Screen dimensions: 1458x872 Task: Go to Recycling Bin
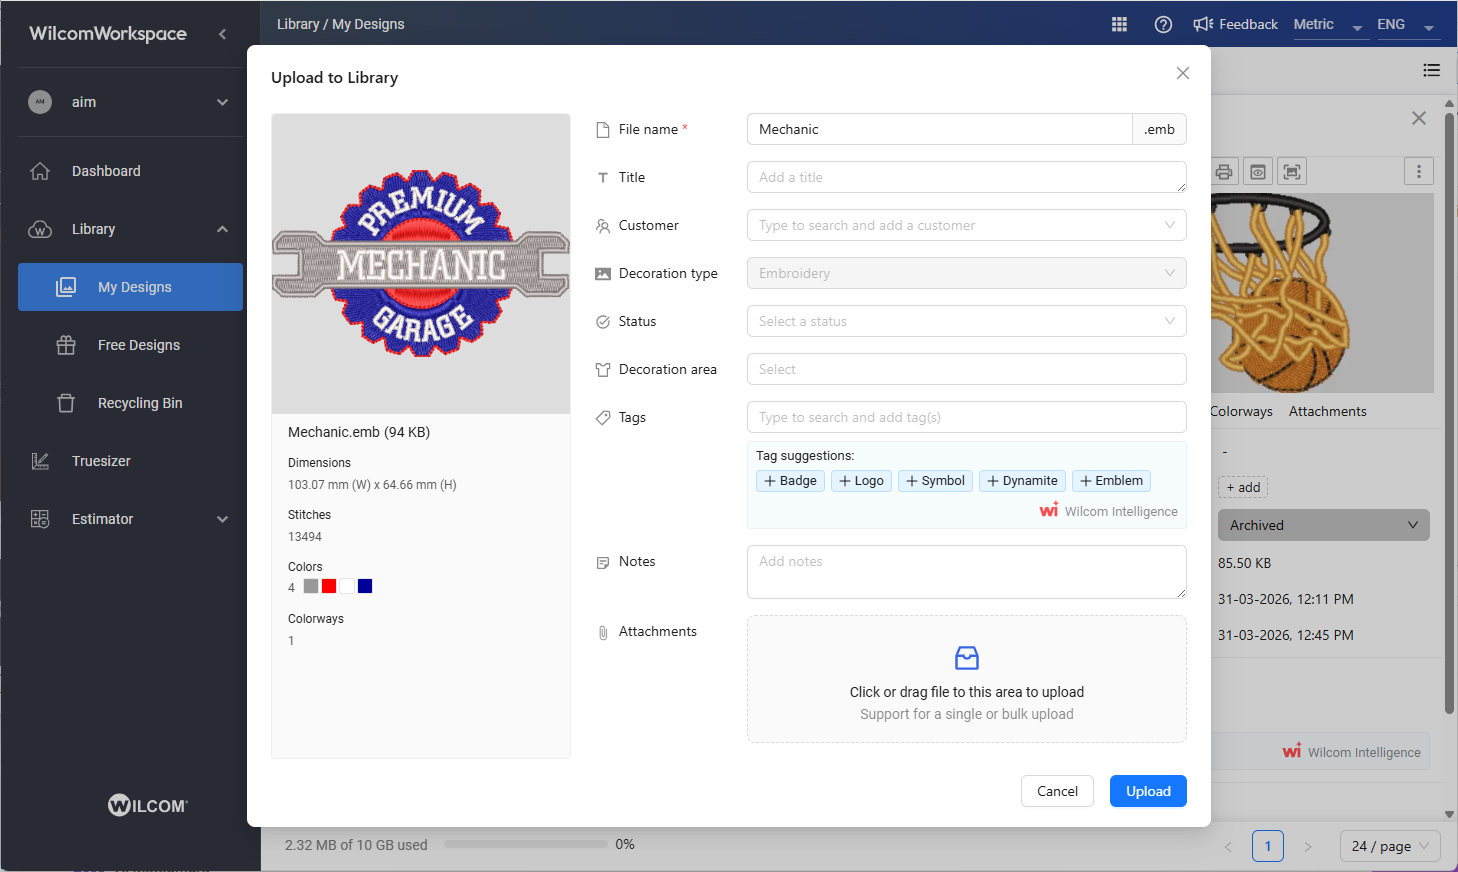(140, 403)
